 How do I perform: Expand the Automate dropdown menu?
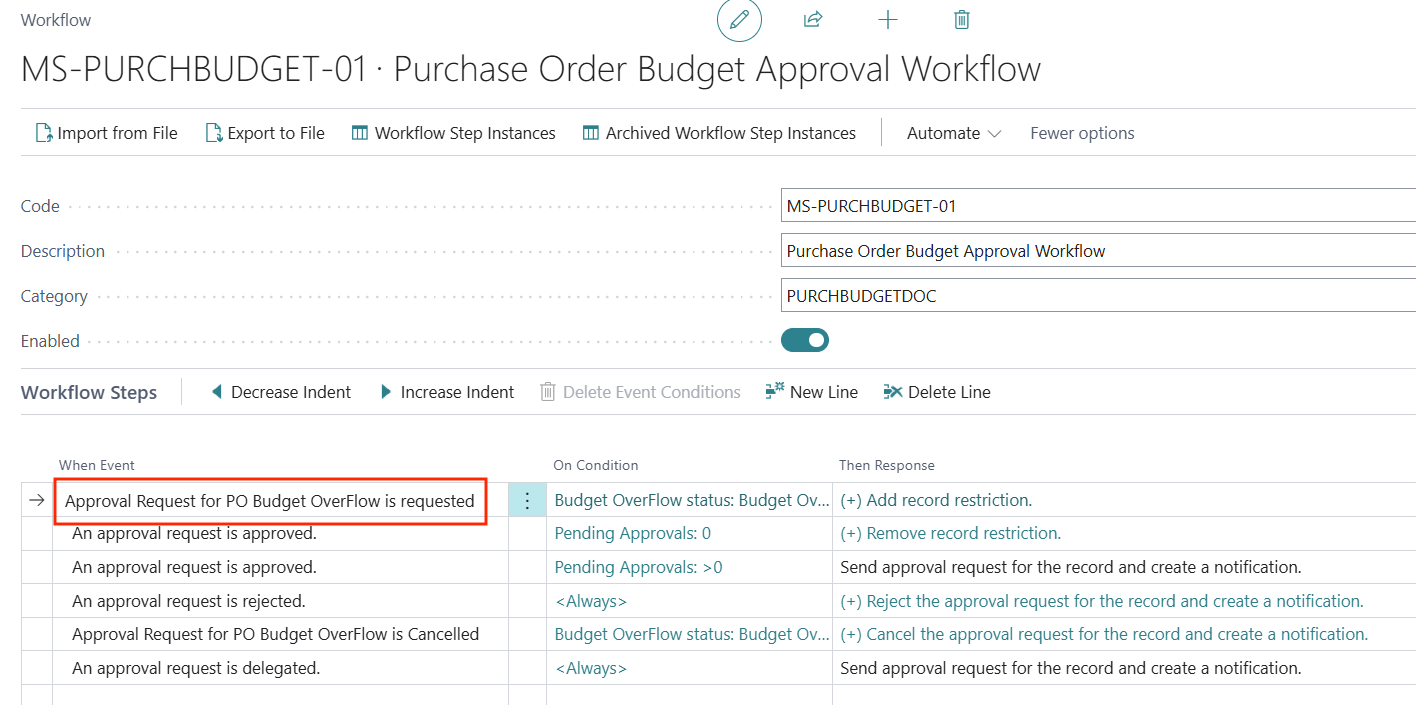point(953,133)
